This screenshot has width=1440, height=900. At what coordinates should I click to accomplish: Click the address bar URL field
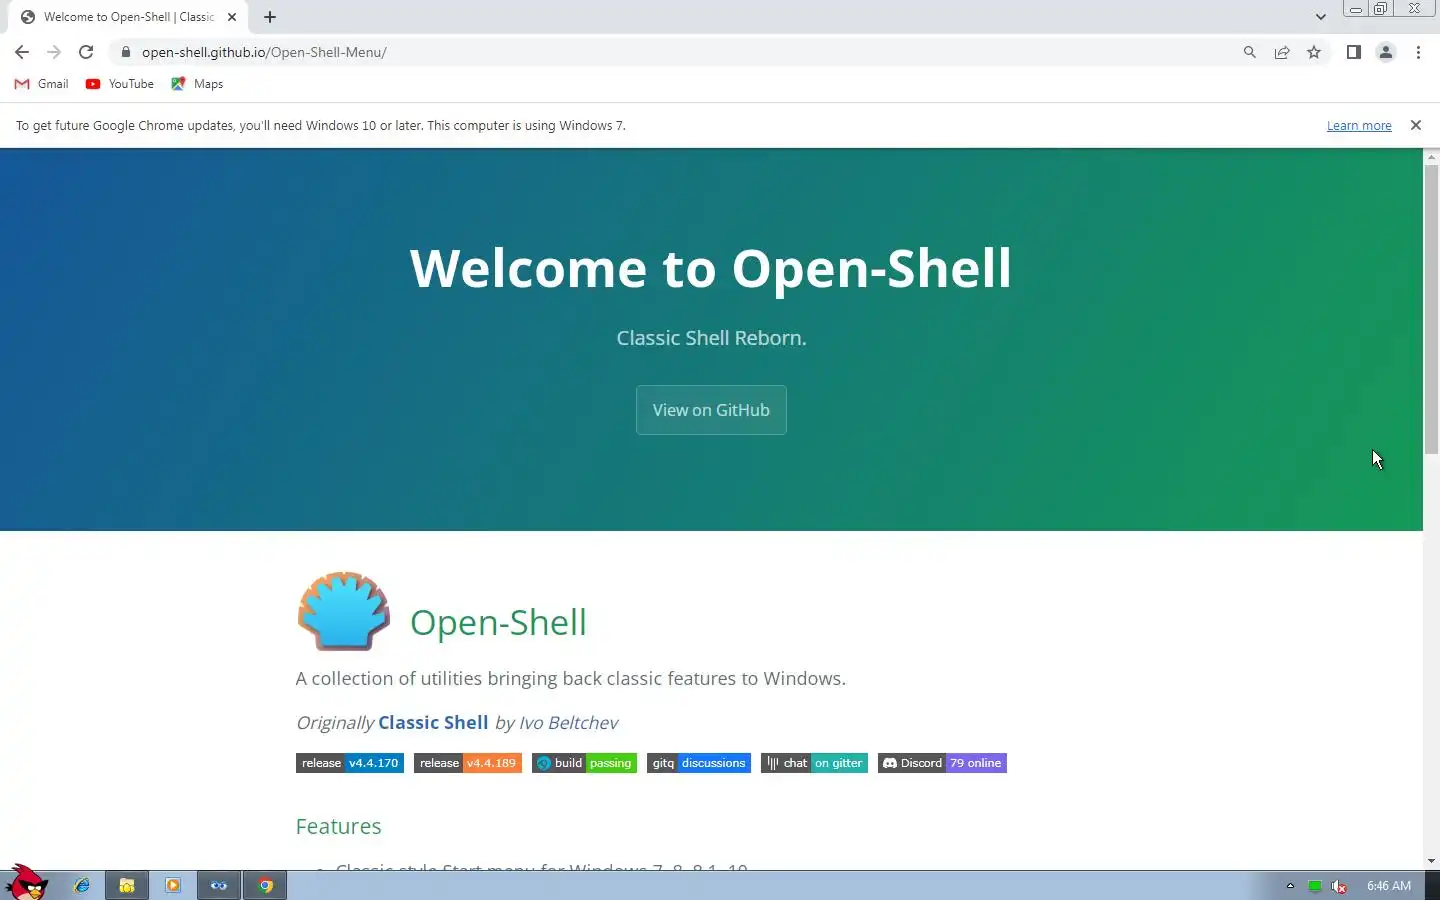(x=680, y=52)
